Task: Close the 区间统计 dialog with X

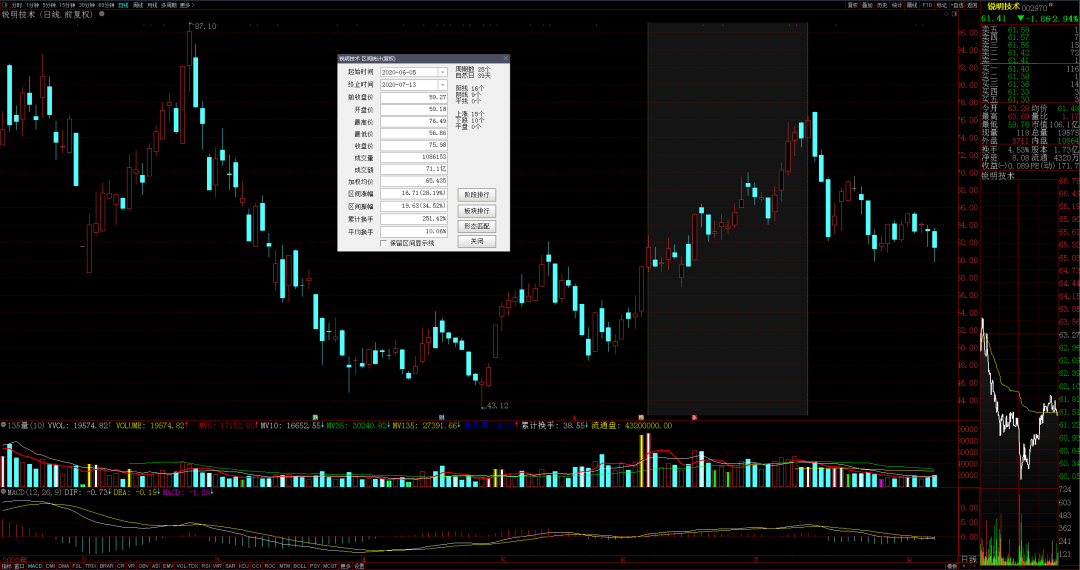Action: tap(506, 59)
